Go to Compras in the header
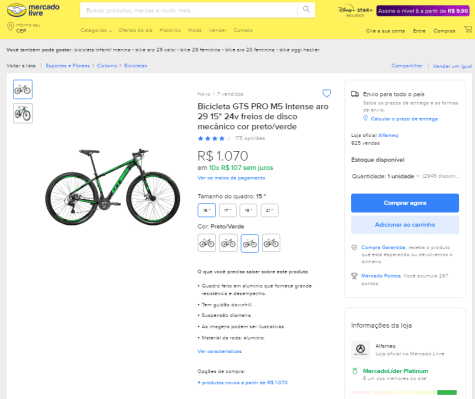The width and height of the screenshot is (475, 399). point(444,31)
